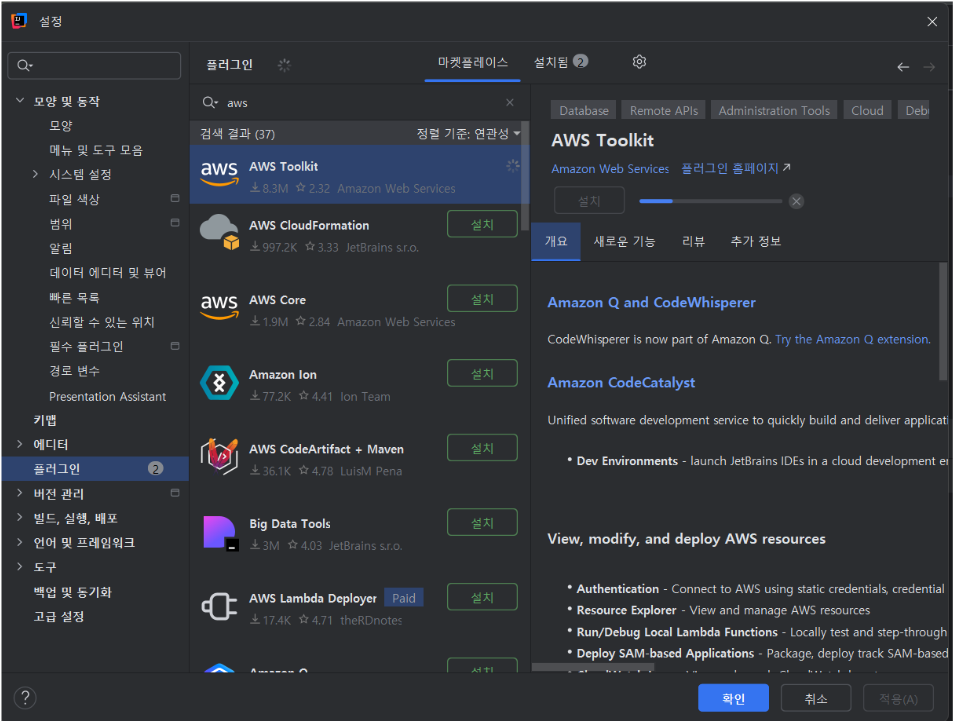Viewport: 954px width, 722px height.
Task: Open the Amazon Web Services vendor link
Action: pyautogui.click(x=610, y=168)
